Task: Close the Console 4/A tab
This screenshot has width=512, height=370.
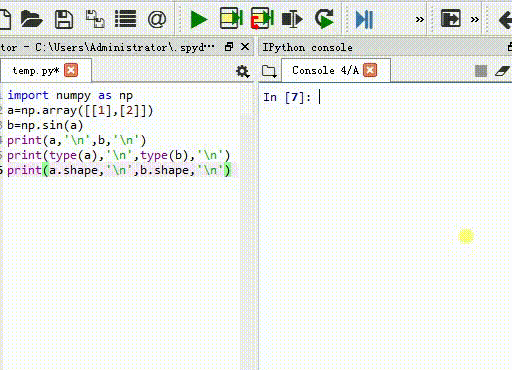Action: (x=370, y=70)
